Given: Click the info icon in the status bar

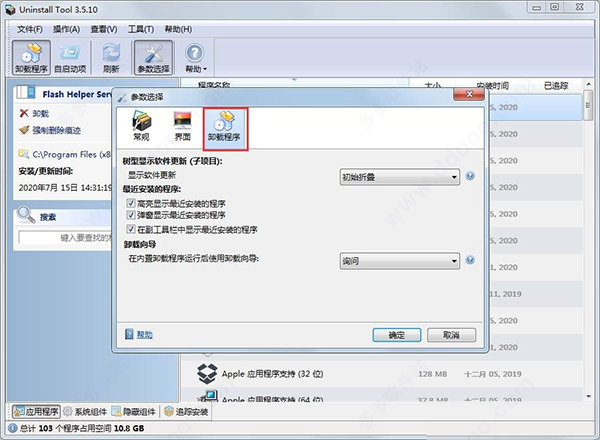Looking at the screenshot, I should point(13,428).
